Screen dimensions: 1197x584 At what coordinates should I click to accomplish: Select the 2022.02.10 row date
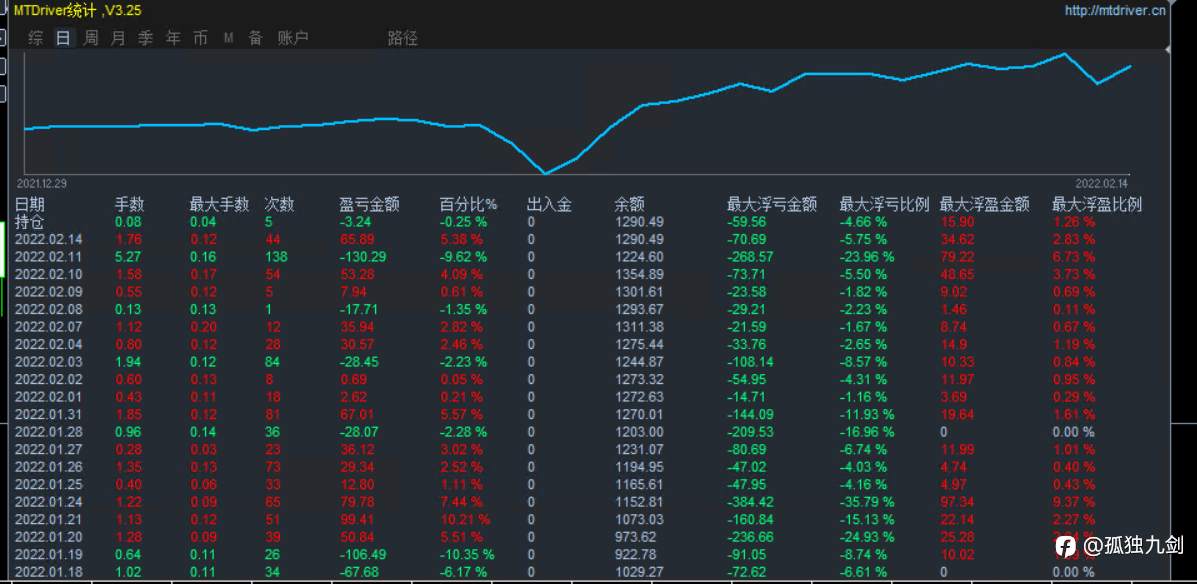pos(47,274)
